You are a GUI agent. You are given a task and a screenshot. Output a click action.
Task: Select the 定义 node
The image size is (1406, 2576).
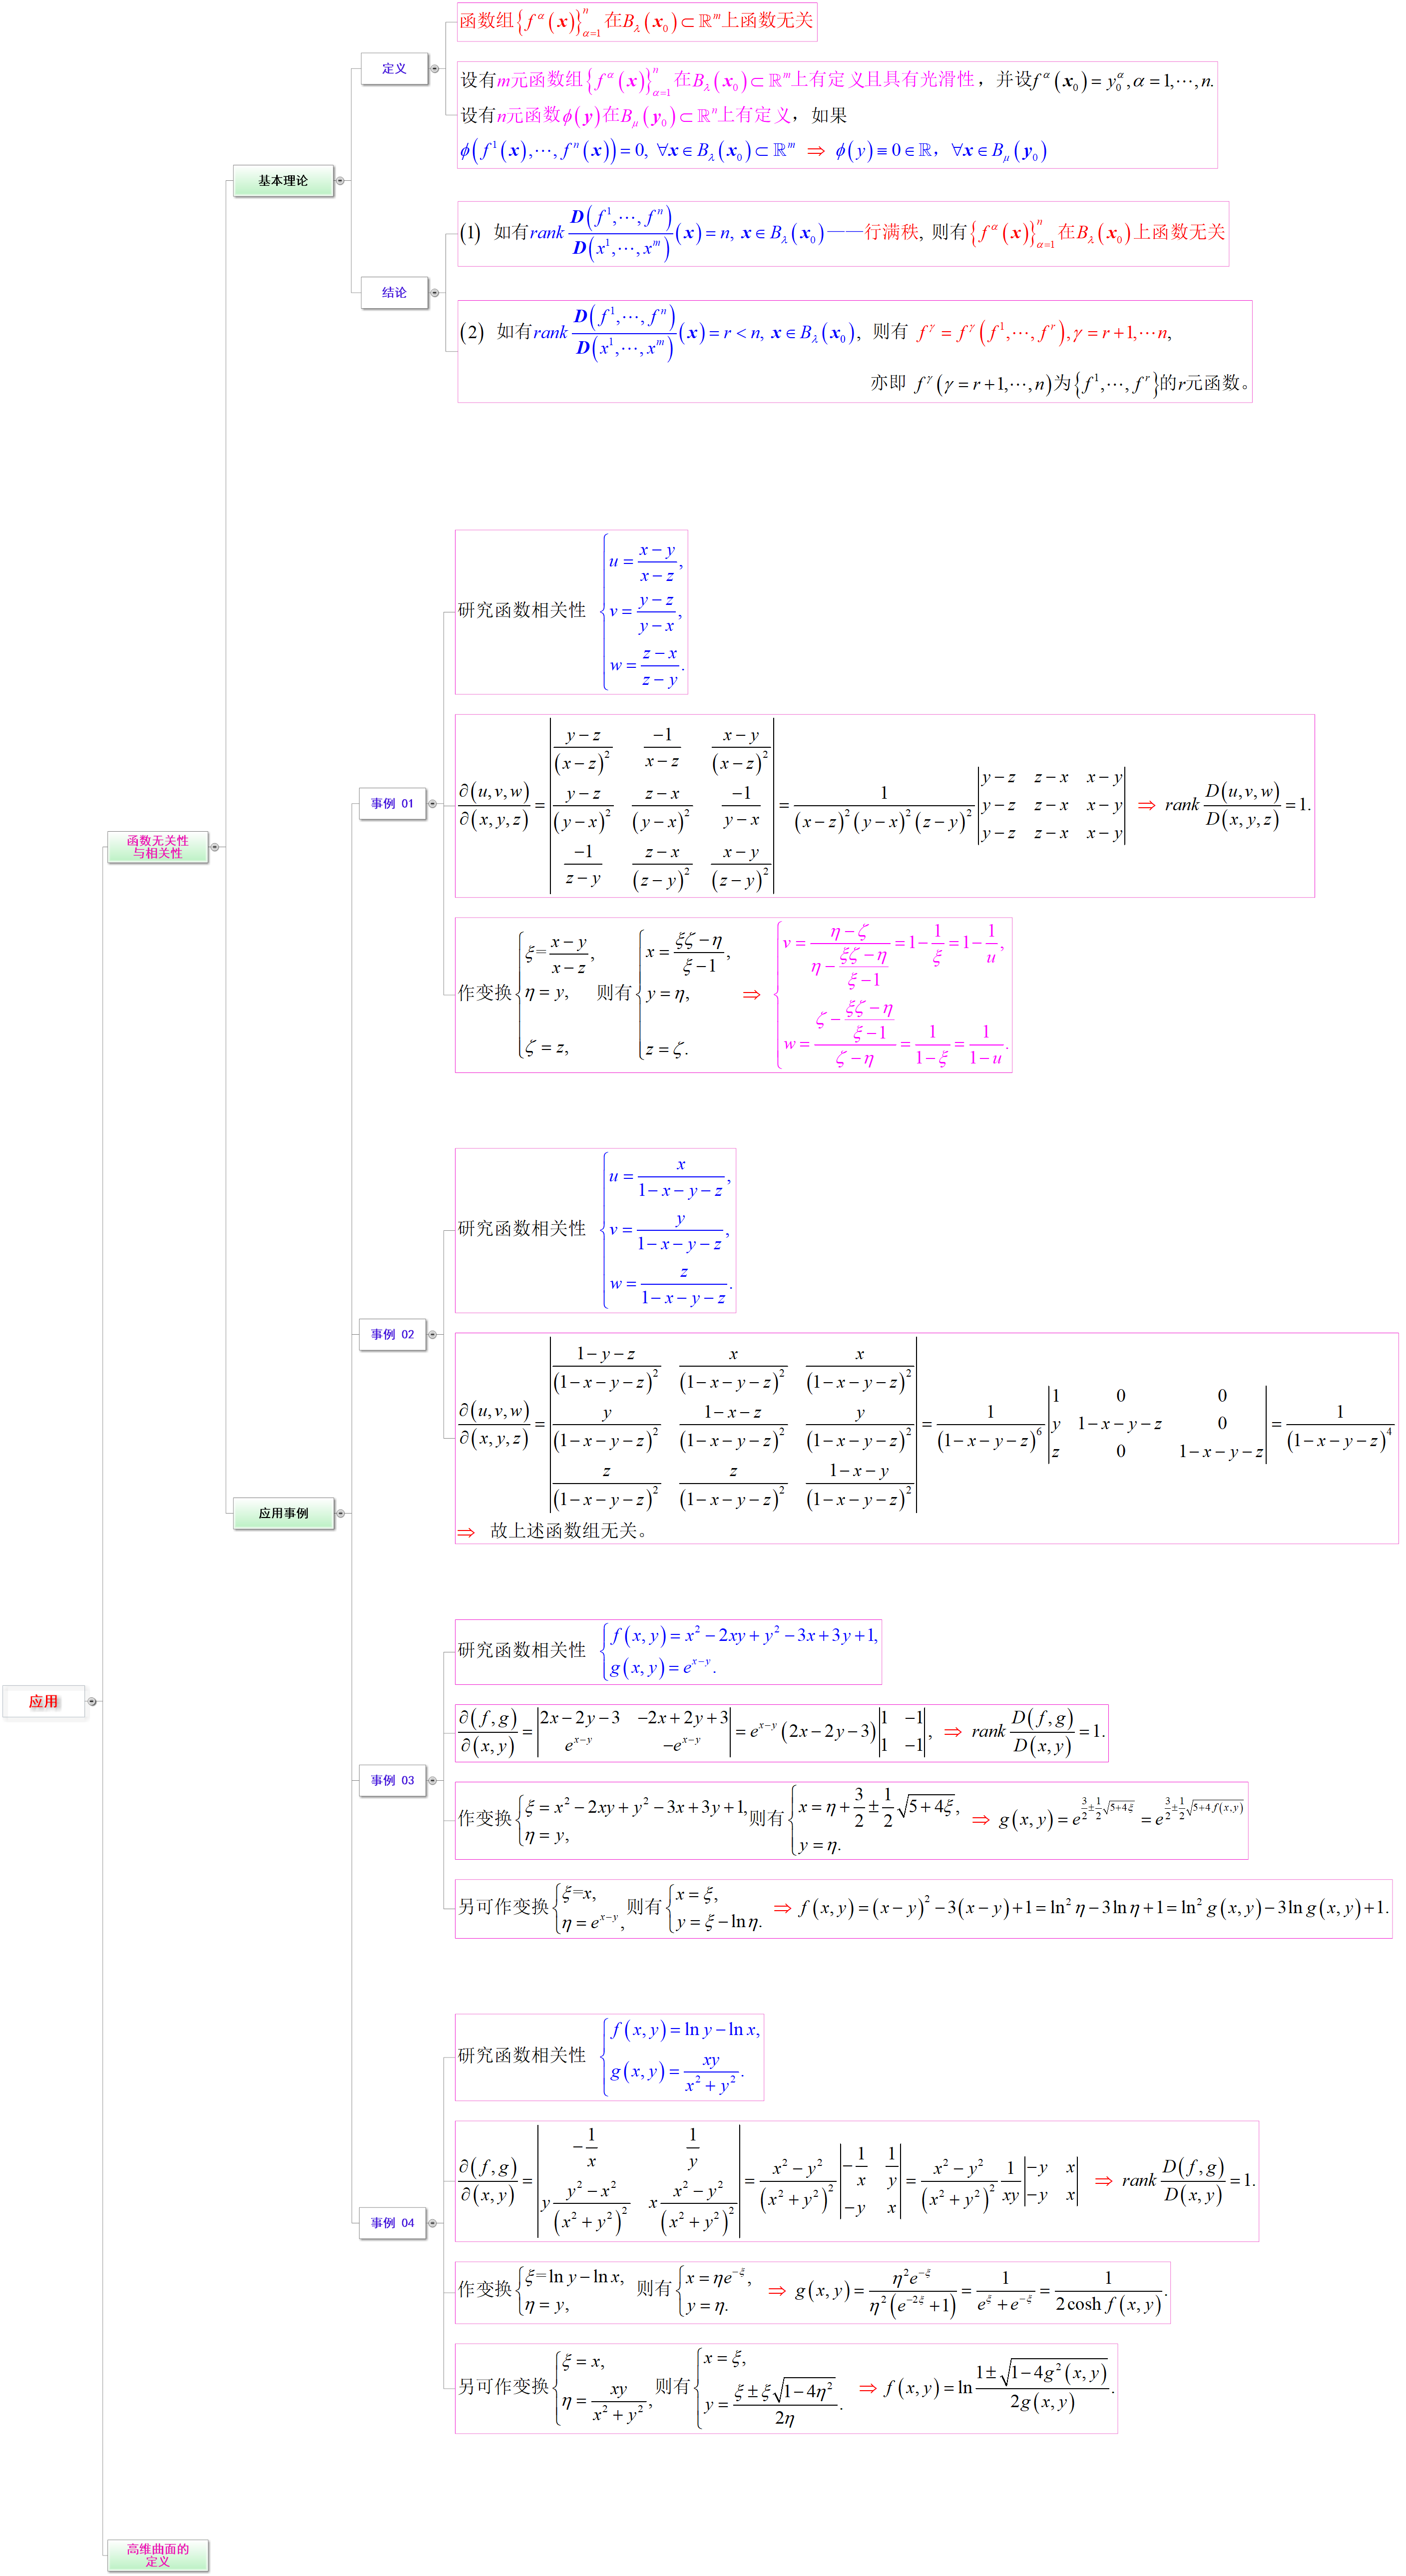[394, 69]
